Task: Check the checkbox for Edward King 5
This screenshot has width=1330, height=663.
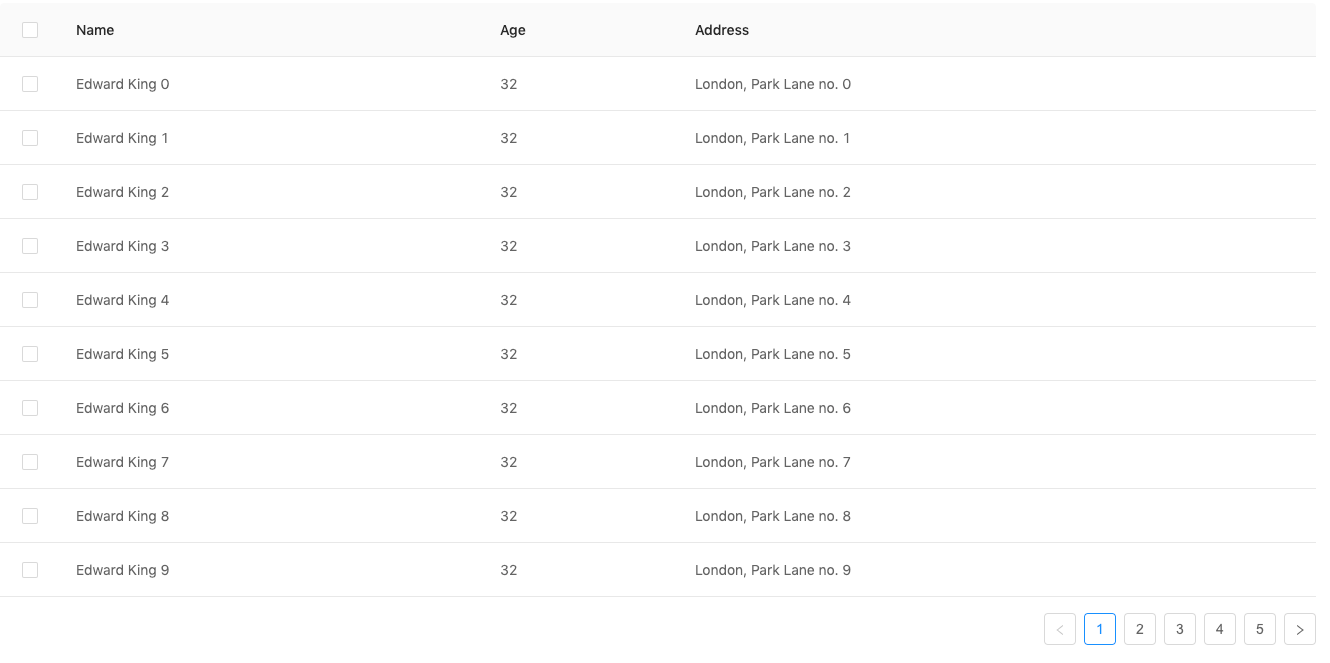Action: tap(29, 354)
